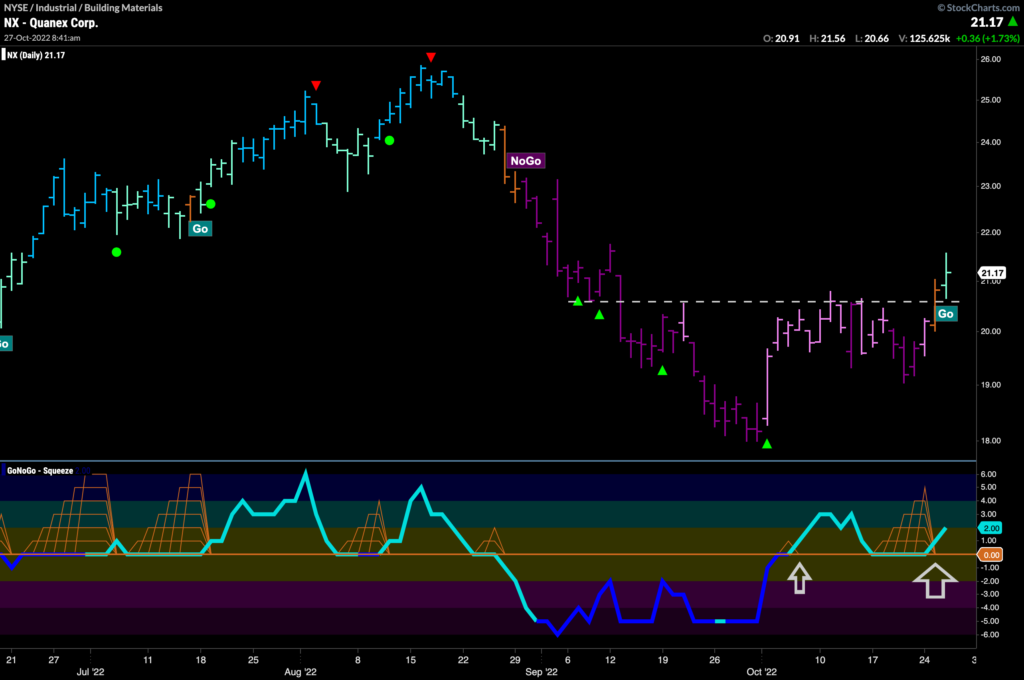Click the purple 'NoGo' label near late August
Screen dimensions: 1024x680
click(x=524, y=160)
